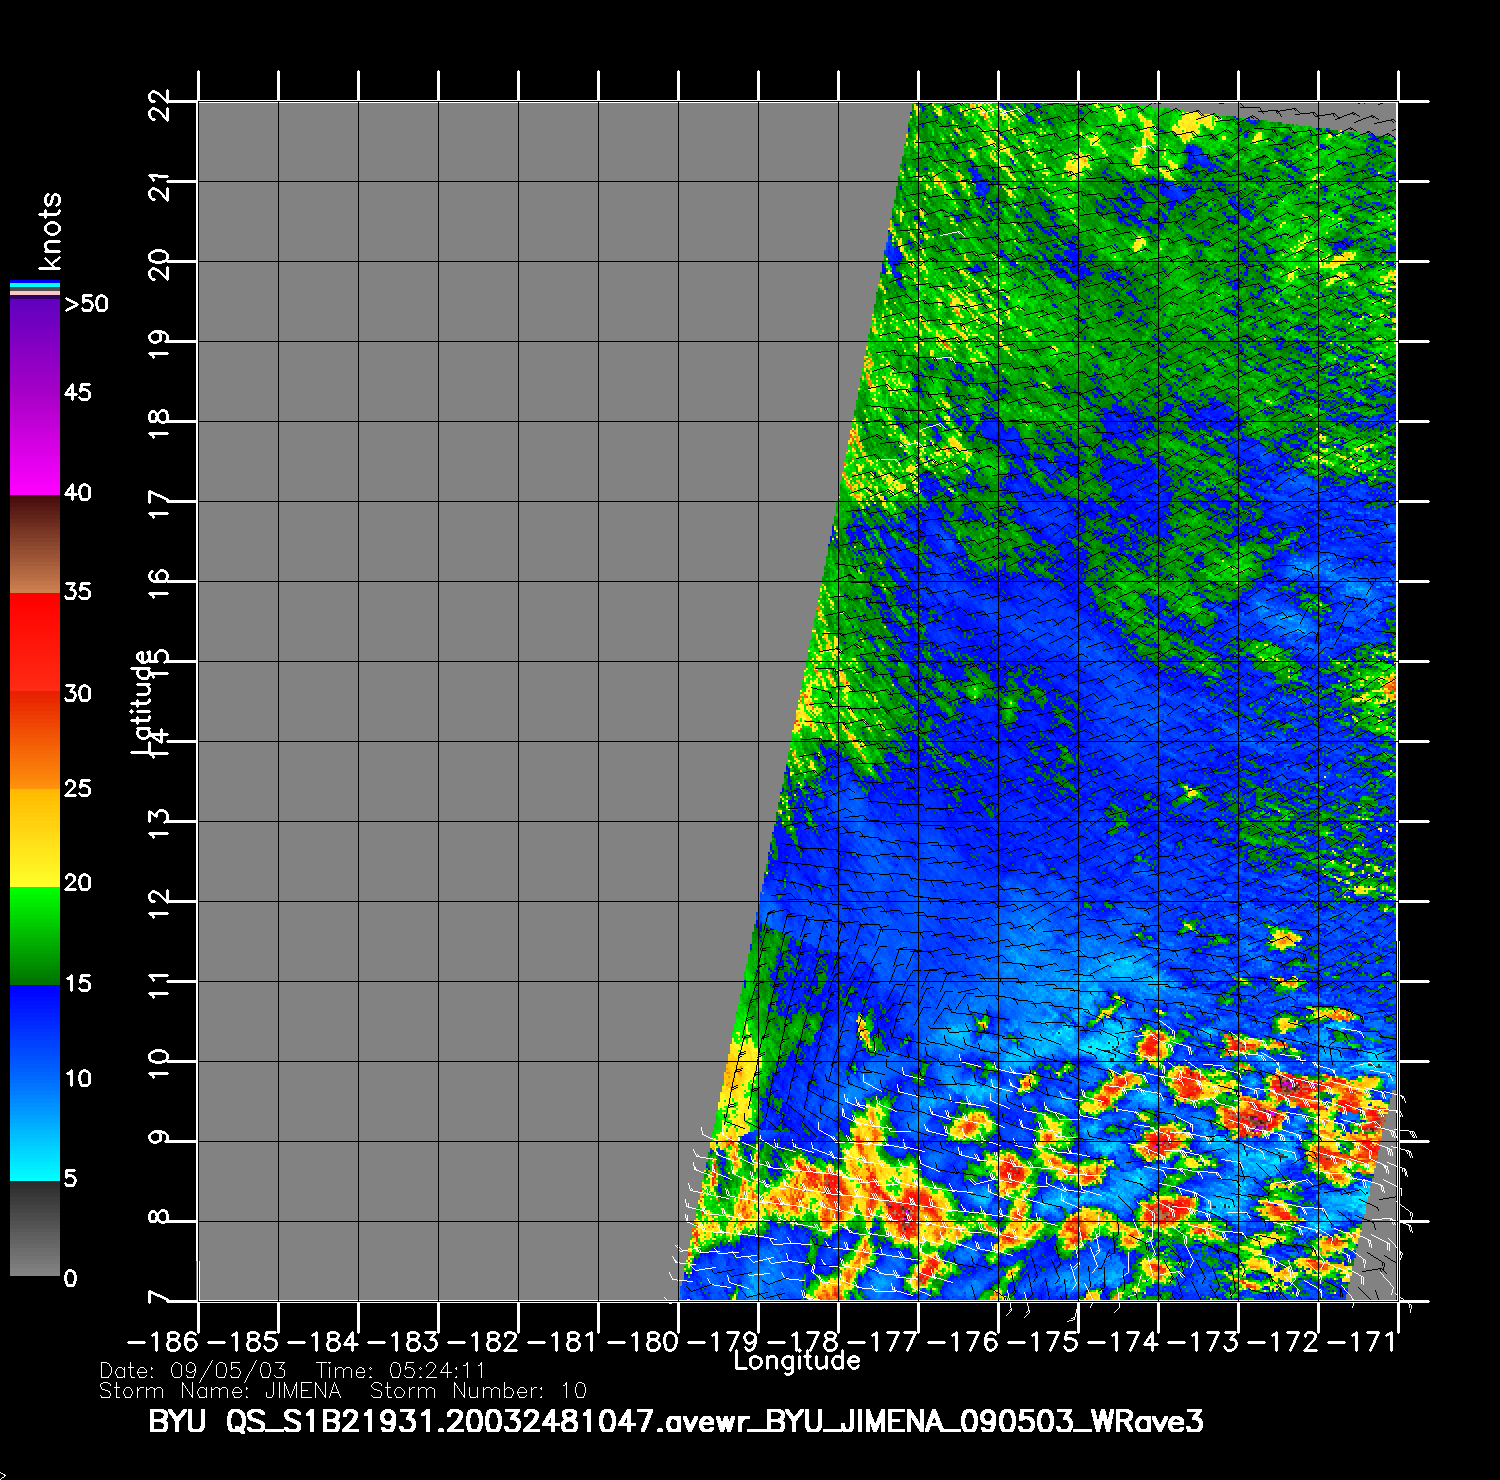
Task: Click the 22 latitude tick label
Action: 160,104
